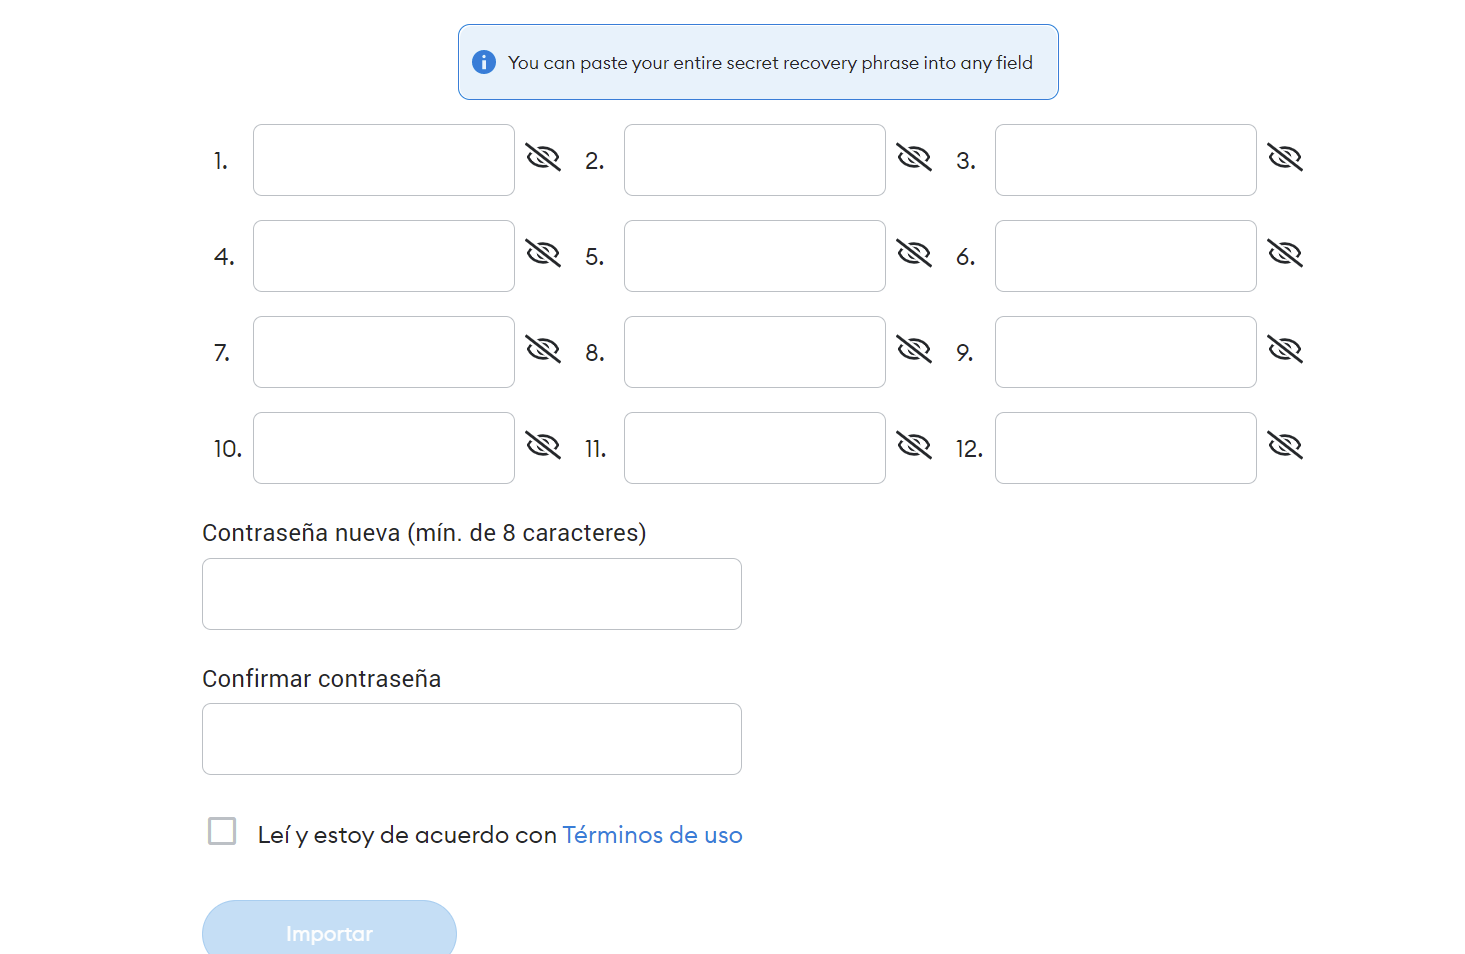Reveal word 4 with eye icon
This screenshot has width=1465, height=954.
click(543, 254)
